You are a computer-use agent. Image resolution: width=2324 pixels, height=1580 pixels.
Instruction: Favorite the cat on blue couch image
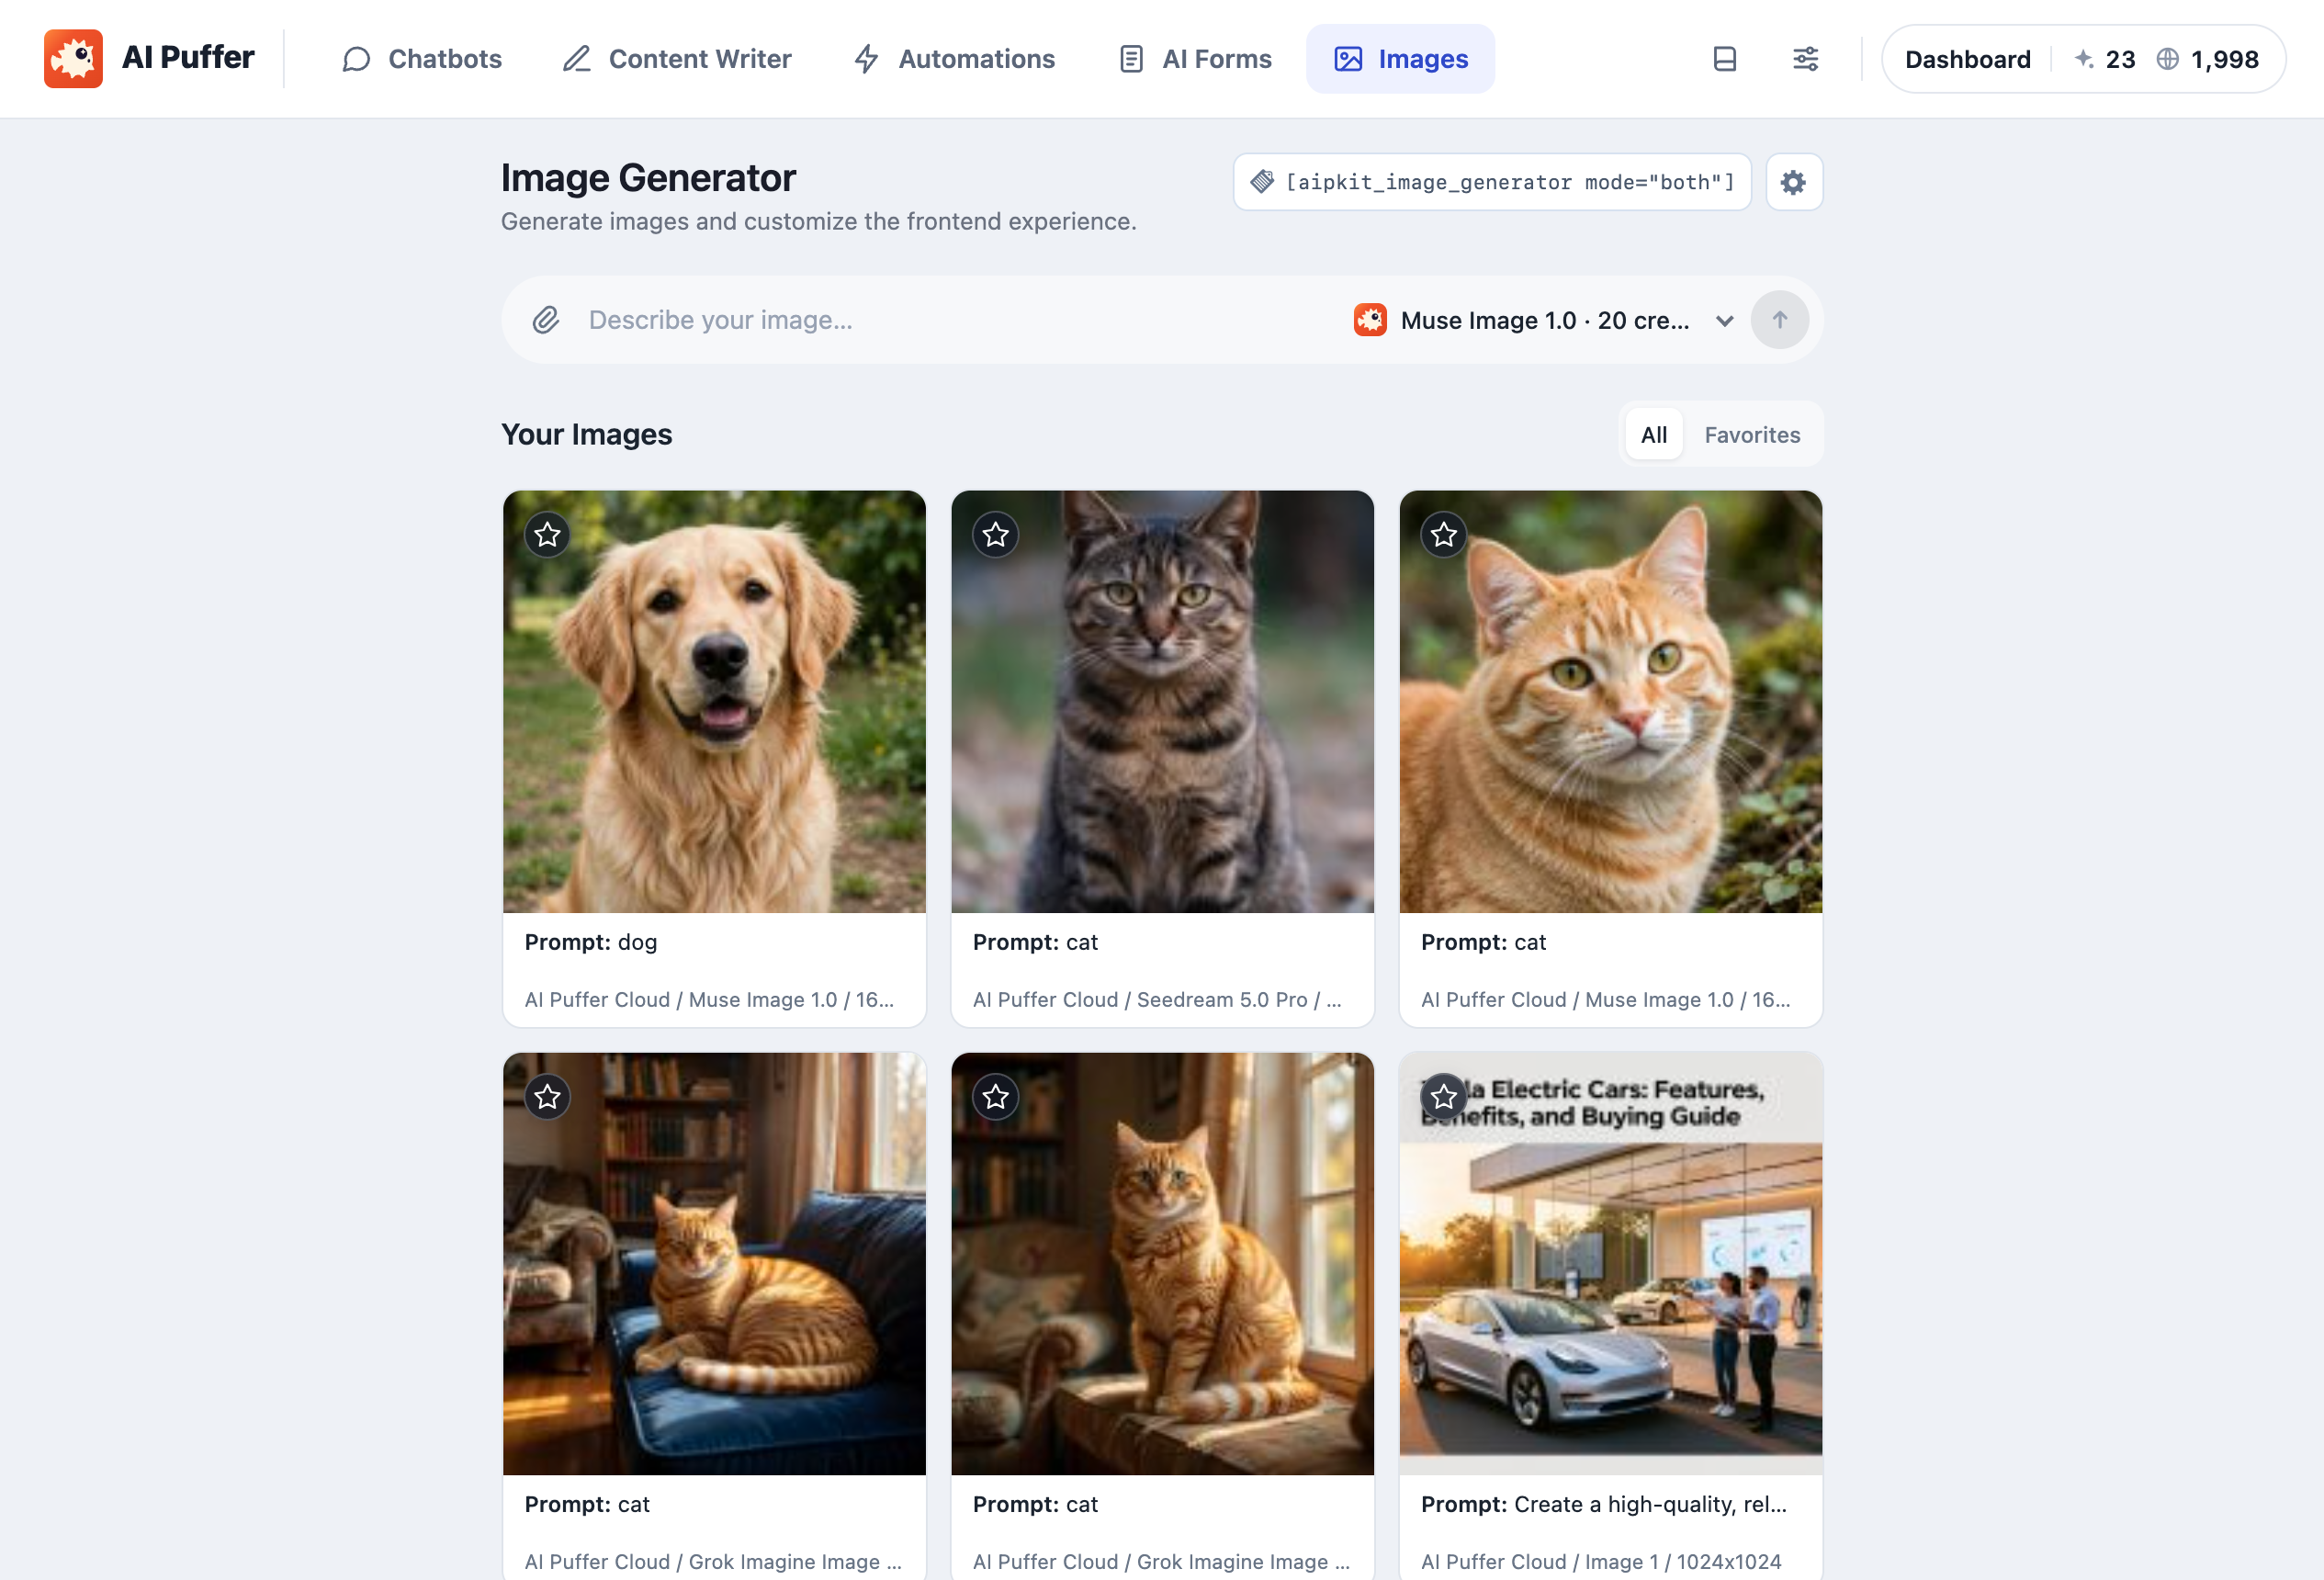[x=547, y=1096]
